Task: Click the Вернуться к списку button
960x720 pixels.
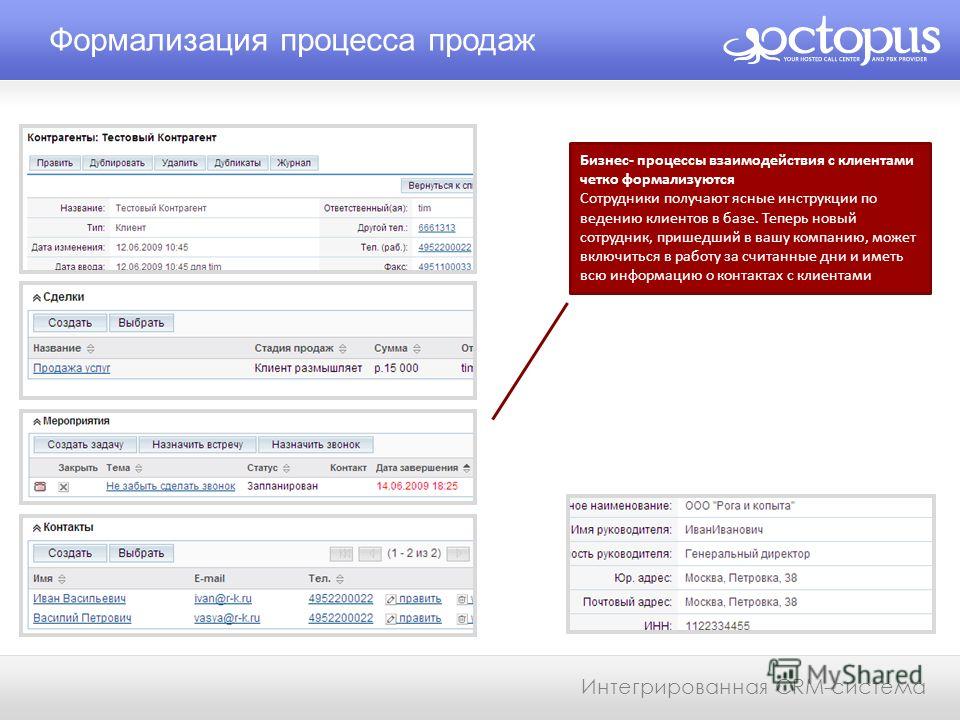Action: 437,185
